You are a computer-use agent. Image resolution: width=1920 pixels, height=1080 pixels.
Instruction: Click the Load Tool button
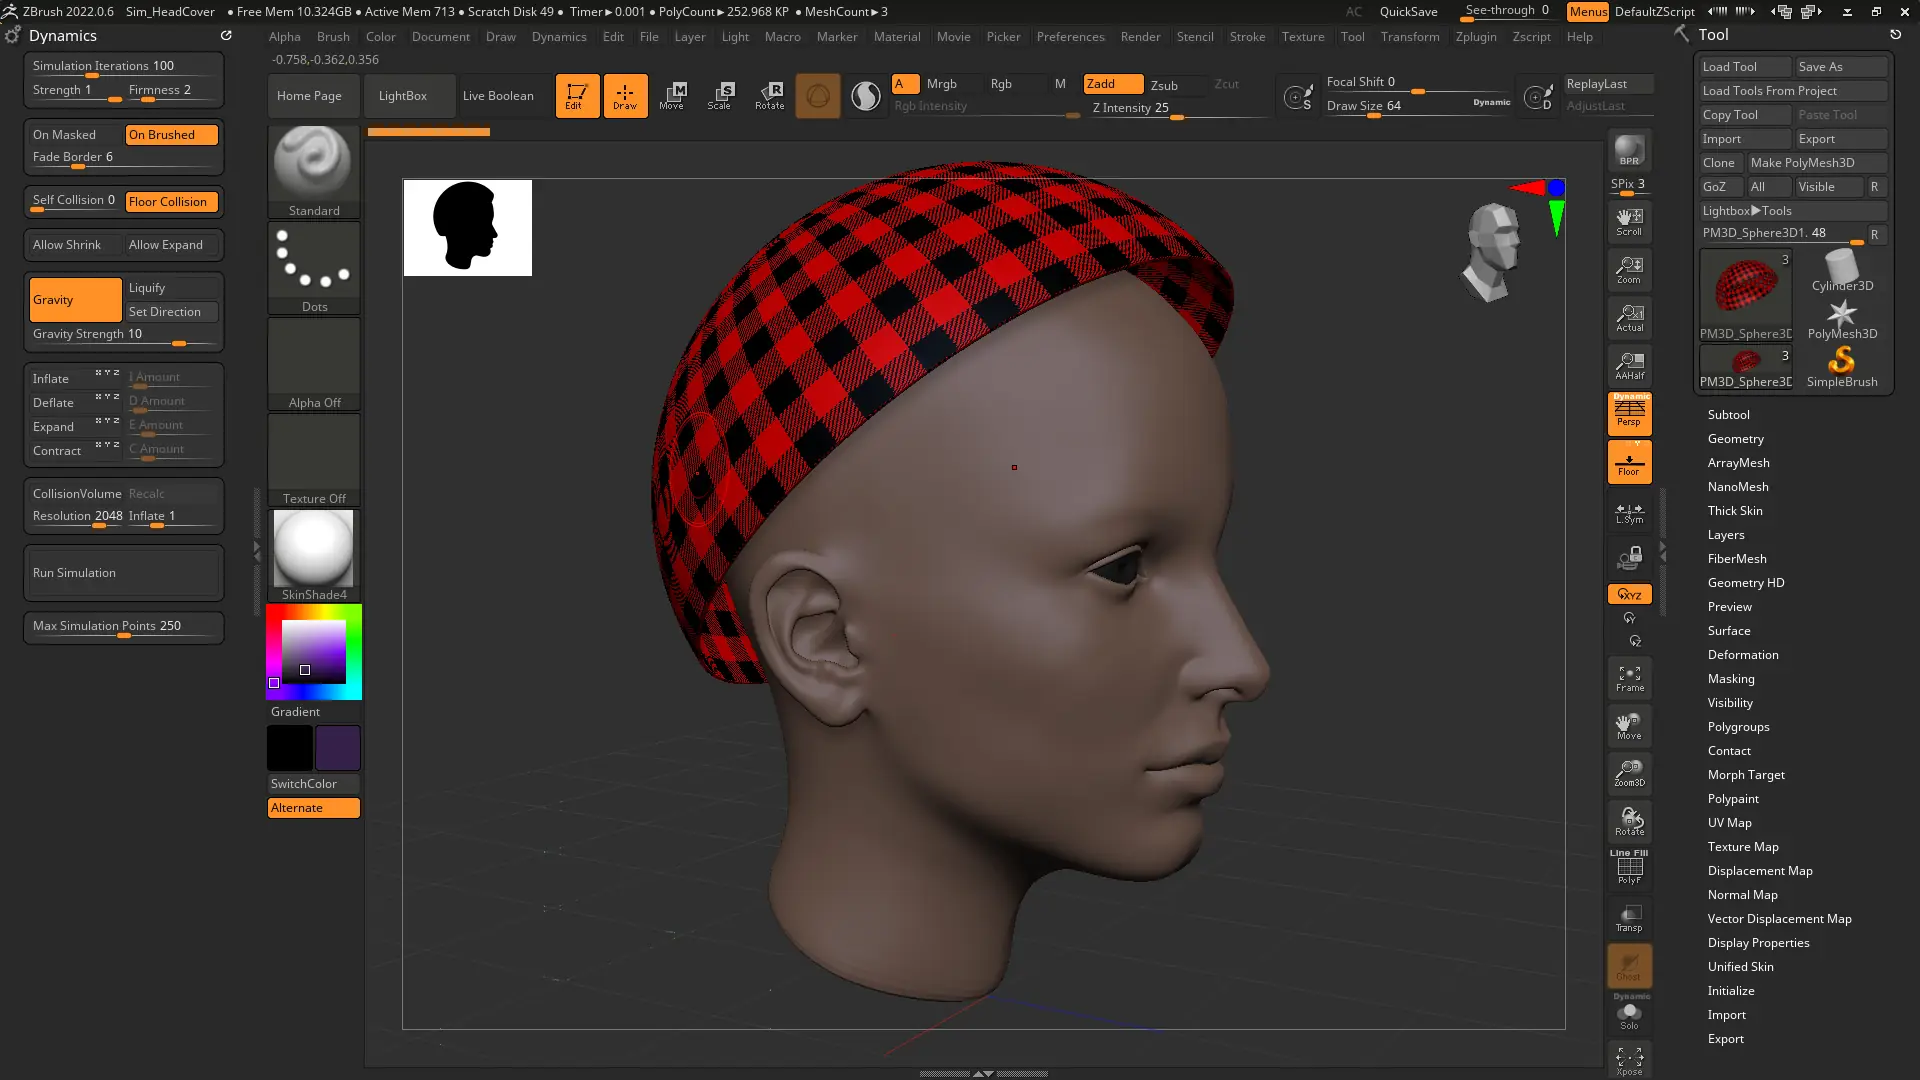tap(1744, 67)
